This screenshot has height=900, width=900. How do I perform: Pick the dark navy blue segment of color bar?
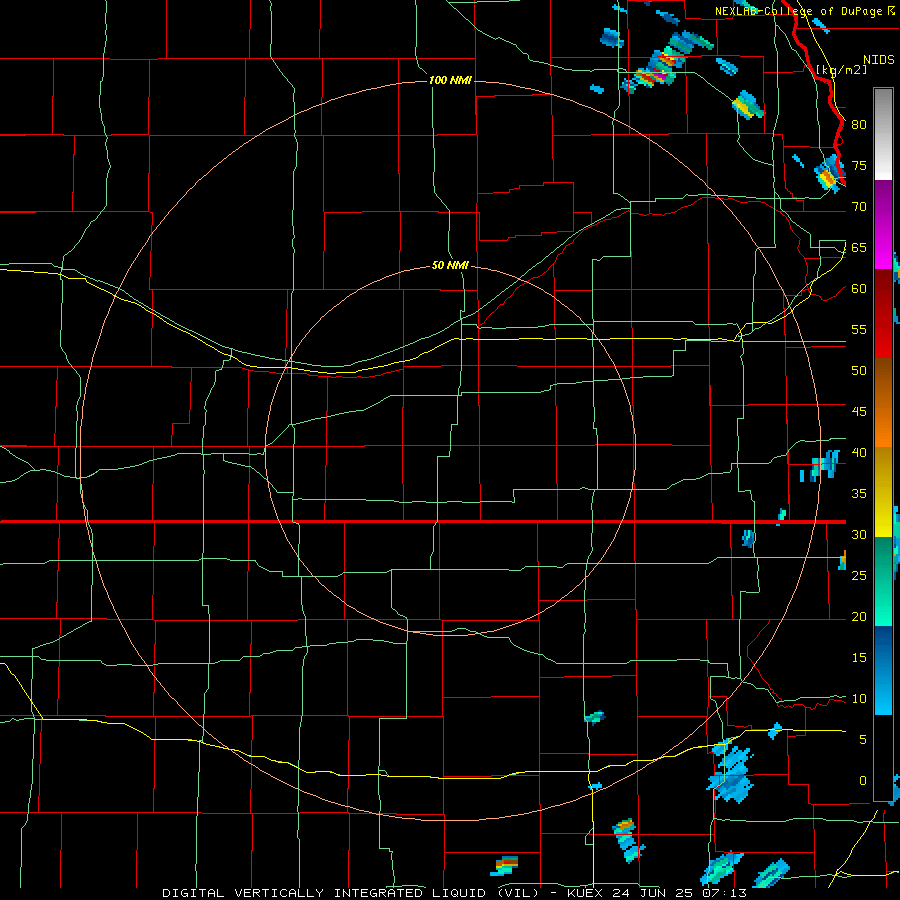point(883,641)
